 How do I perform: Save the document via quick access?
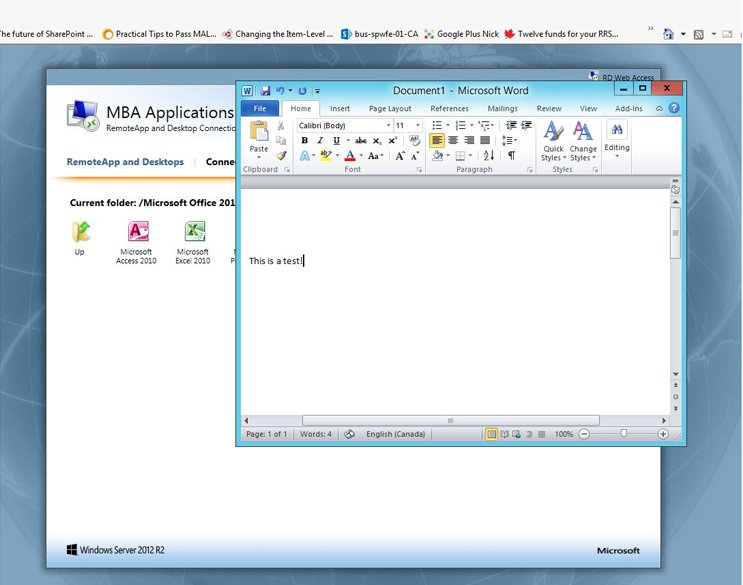tap(265, 90)
